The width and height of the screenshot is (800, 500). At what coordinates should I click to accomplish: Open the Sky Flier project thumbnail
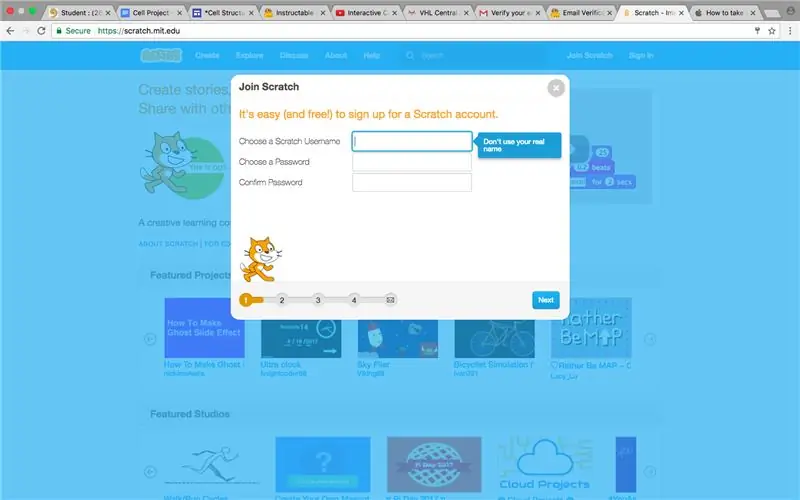397,339
